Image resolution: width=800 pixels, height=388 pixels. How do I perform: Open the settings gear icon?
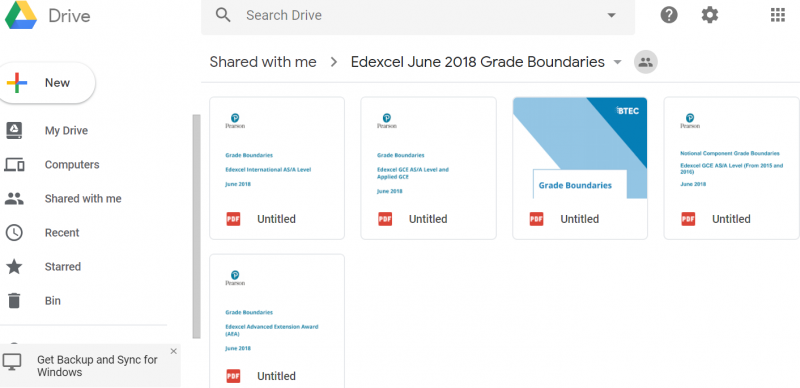point(710,15)
